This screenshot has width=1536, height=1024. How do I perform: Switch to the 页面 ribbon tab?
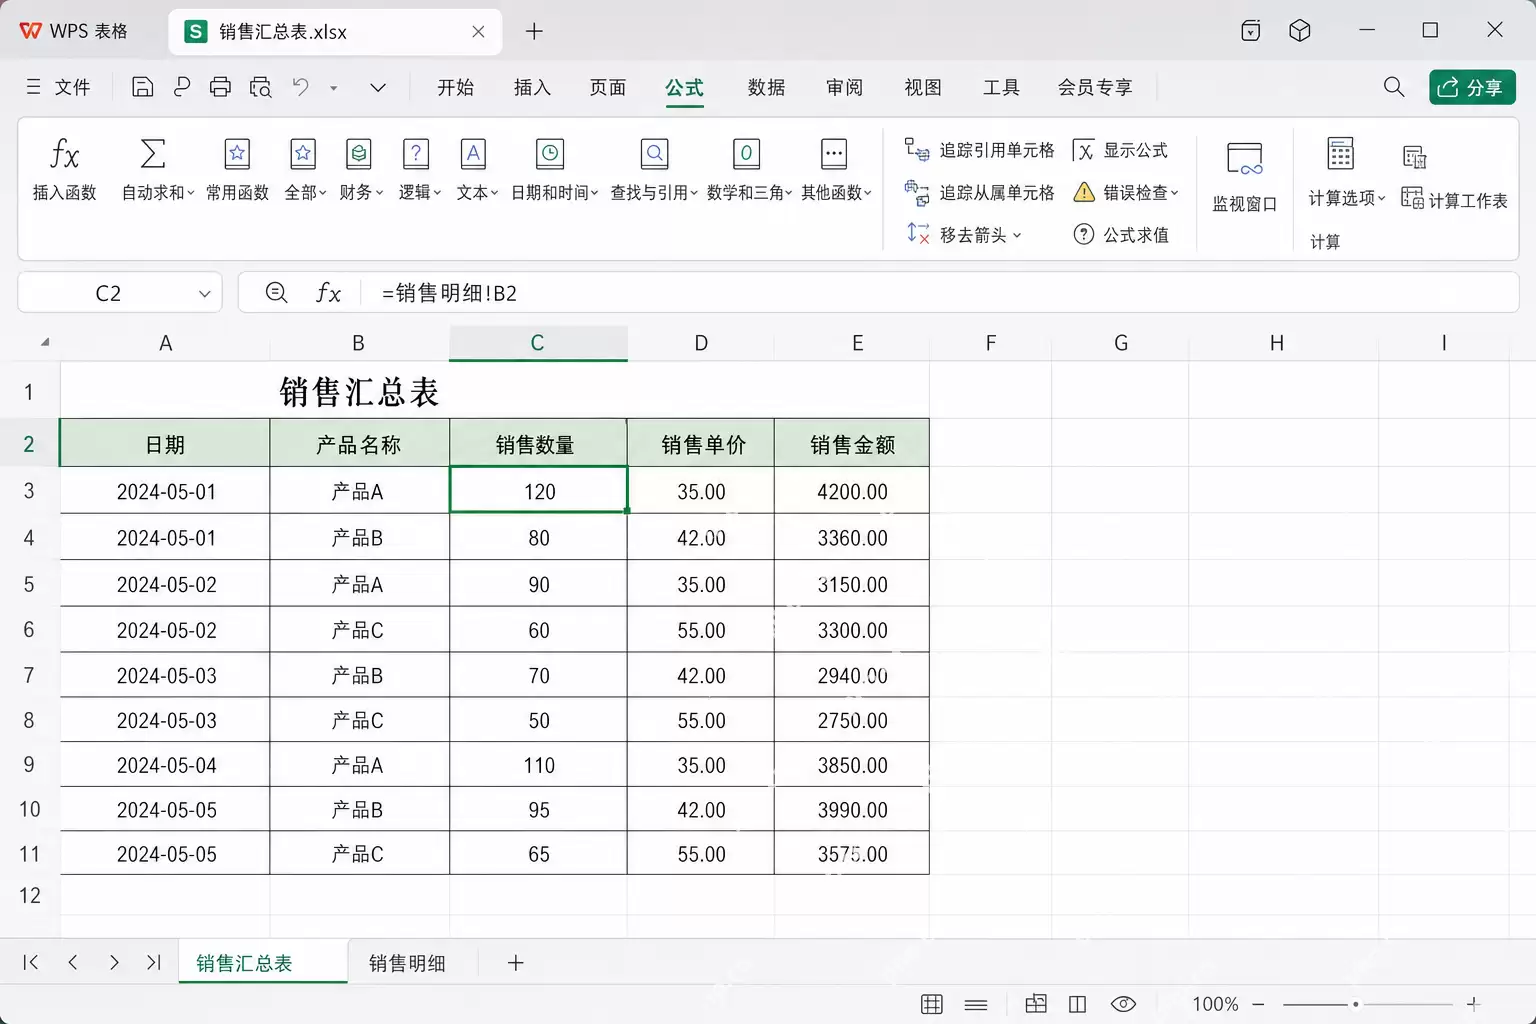click(608, 87)
